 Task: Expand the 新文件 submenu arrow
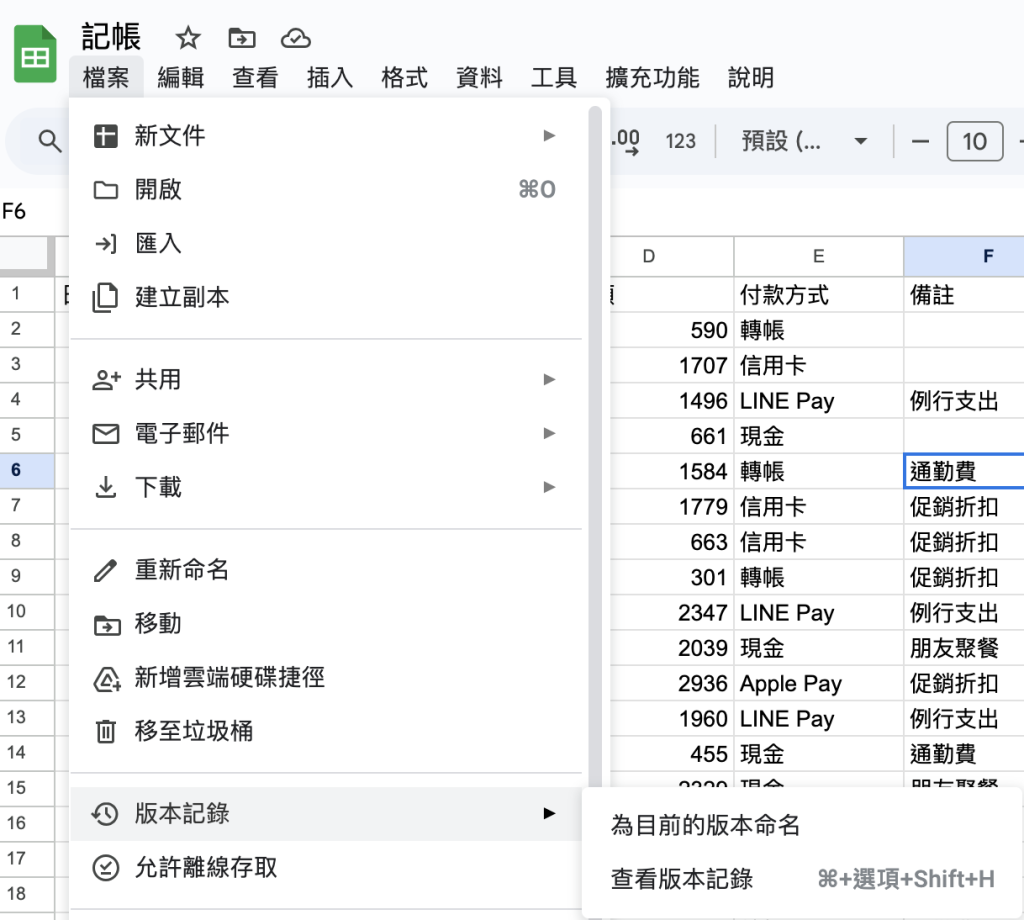pyautogui.click(x=548, y=136)
